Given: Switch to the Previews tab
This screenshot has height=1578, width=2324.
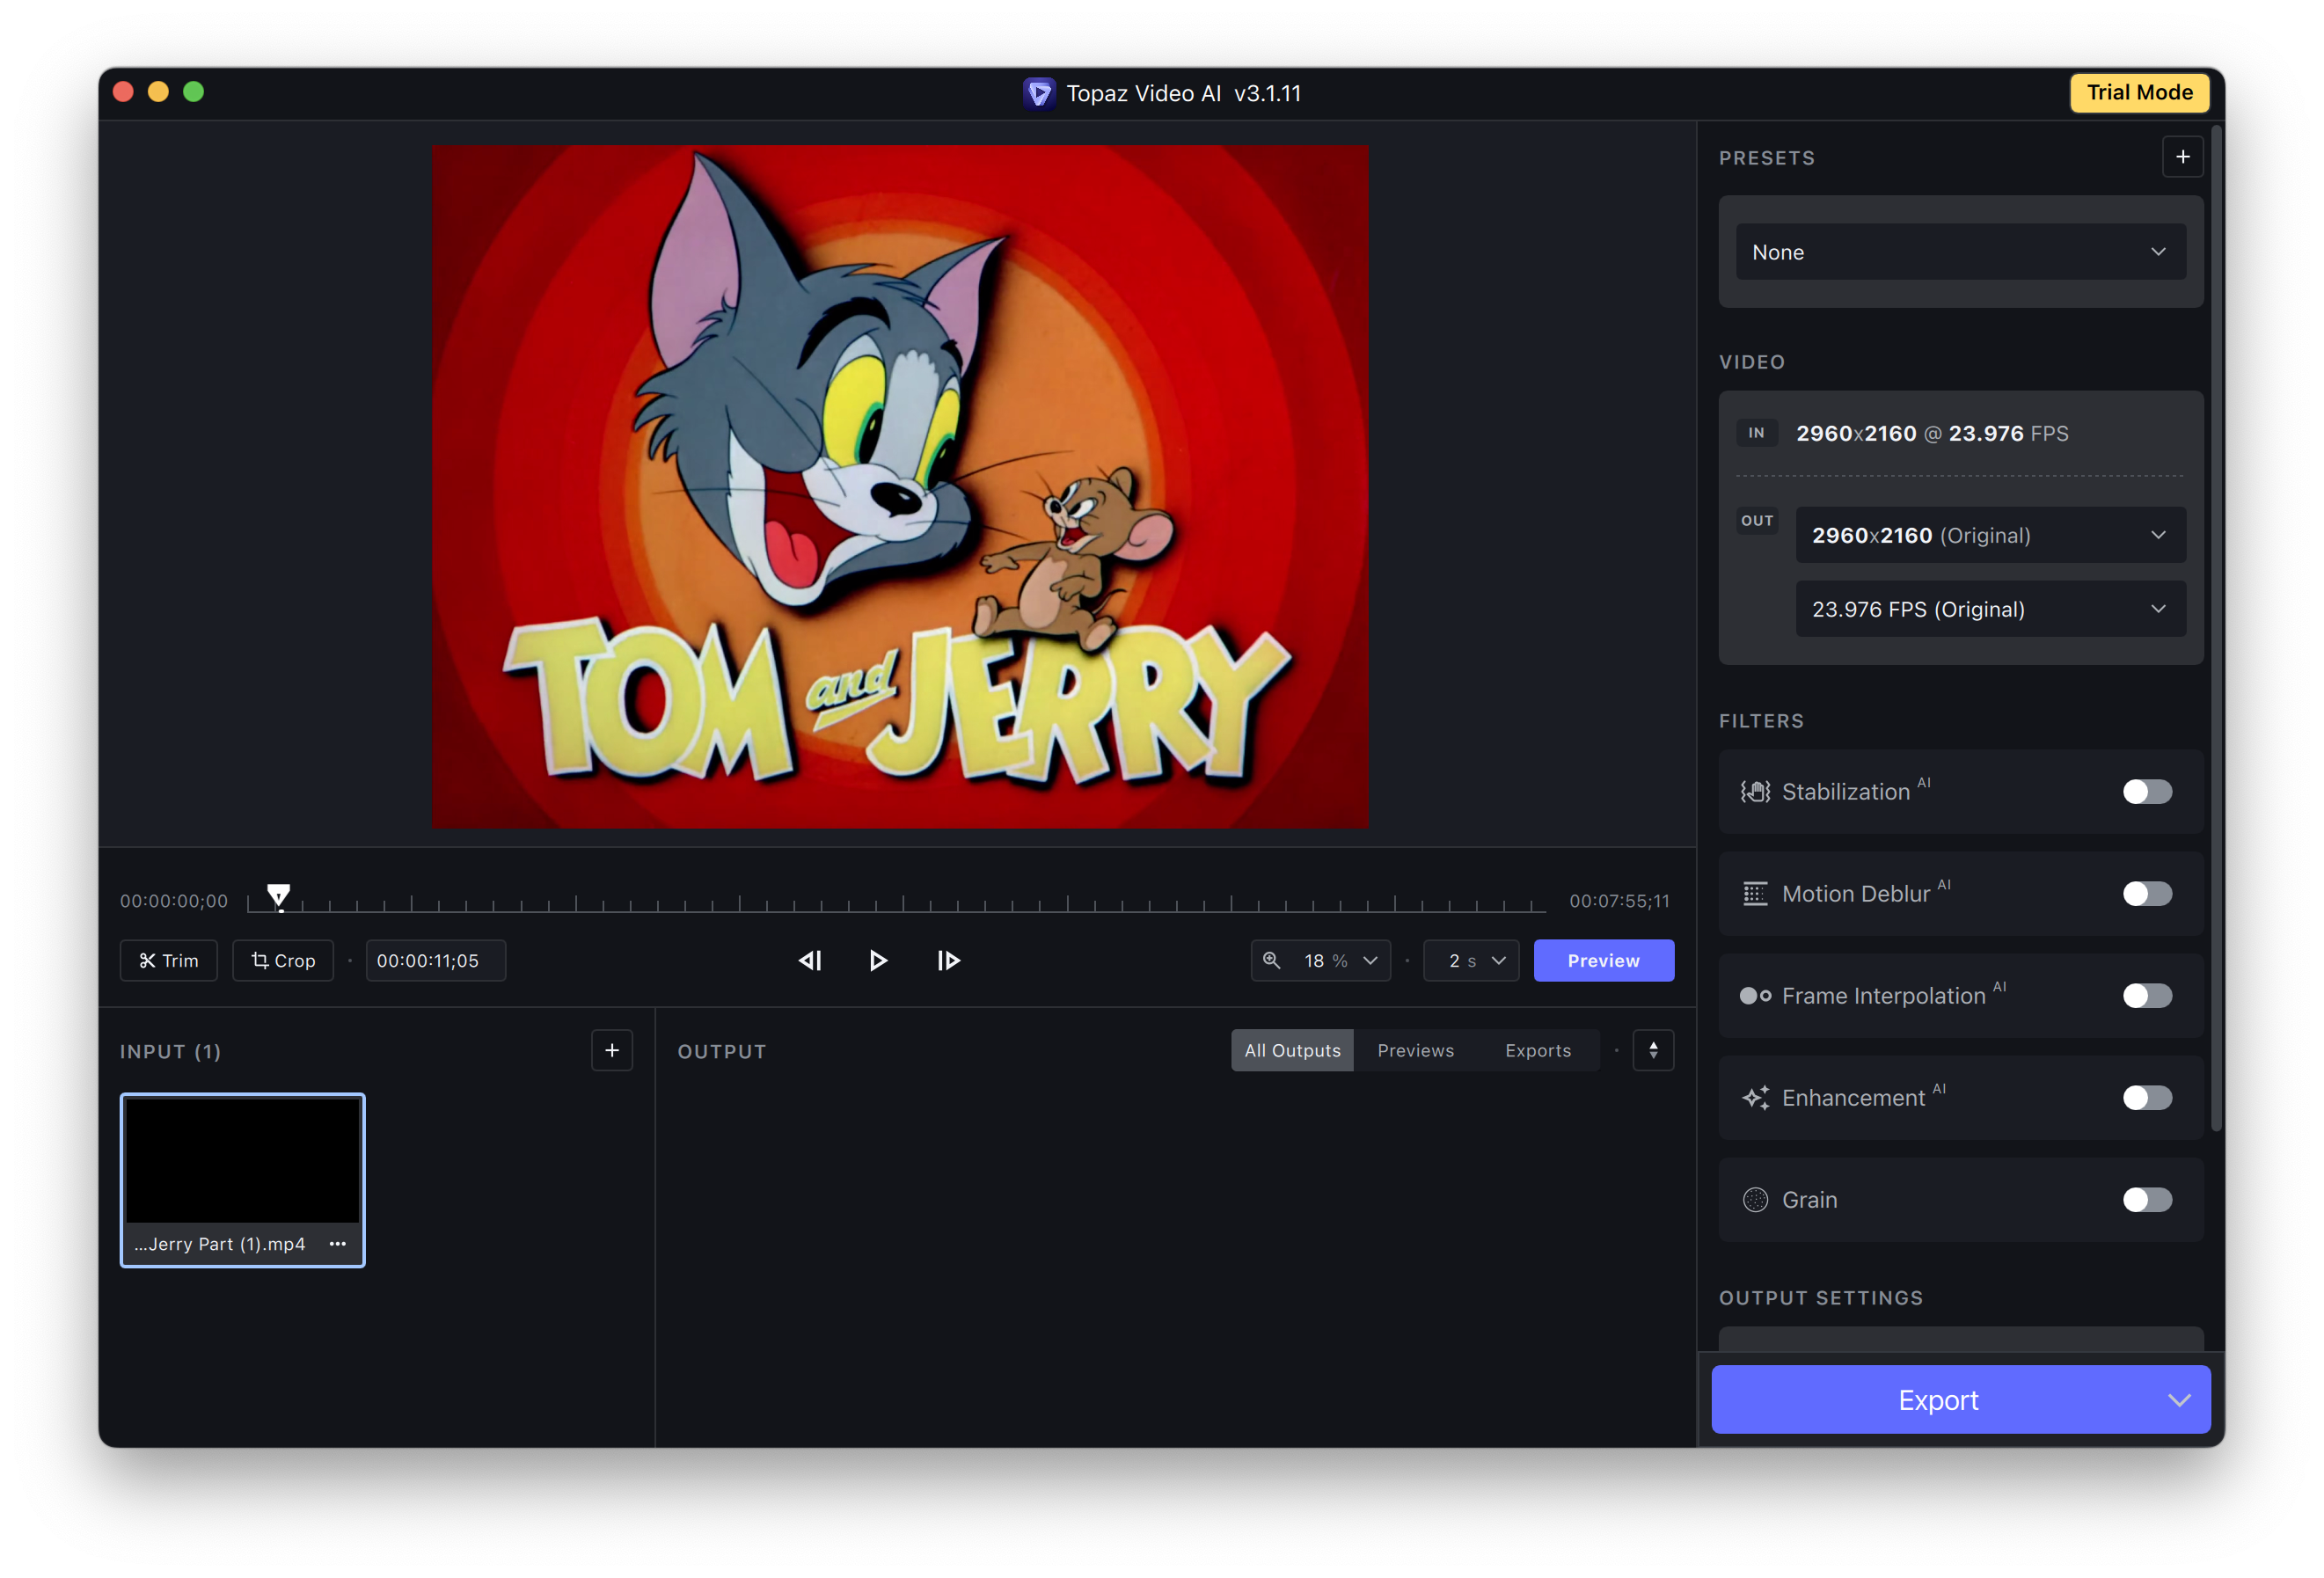Looking at the screenshot, I should 1415,1050.
